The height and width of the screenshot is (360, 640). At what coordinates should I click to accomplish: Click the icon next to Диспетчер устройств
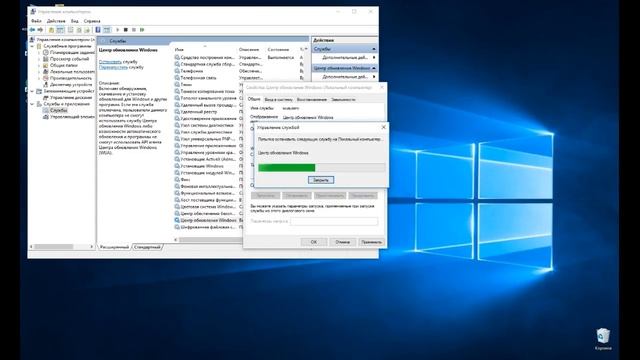[x=46, y=84]
